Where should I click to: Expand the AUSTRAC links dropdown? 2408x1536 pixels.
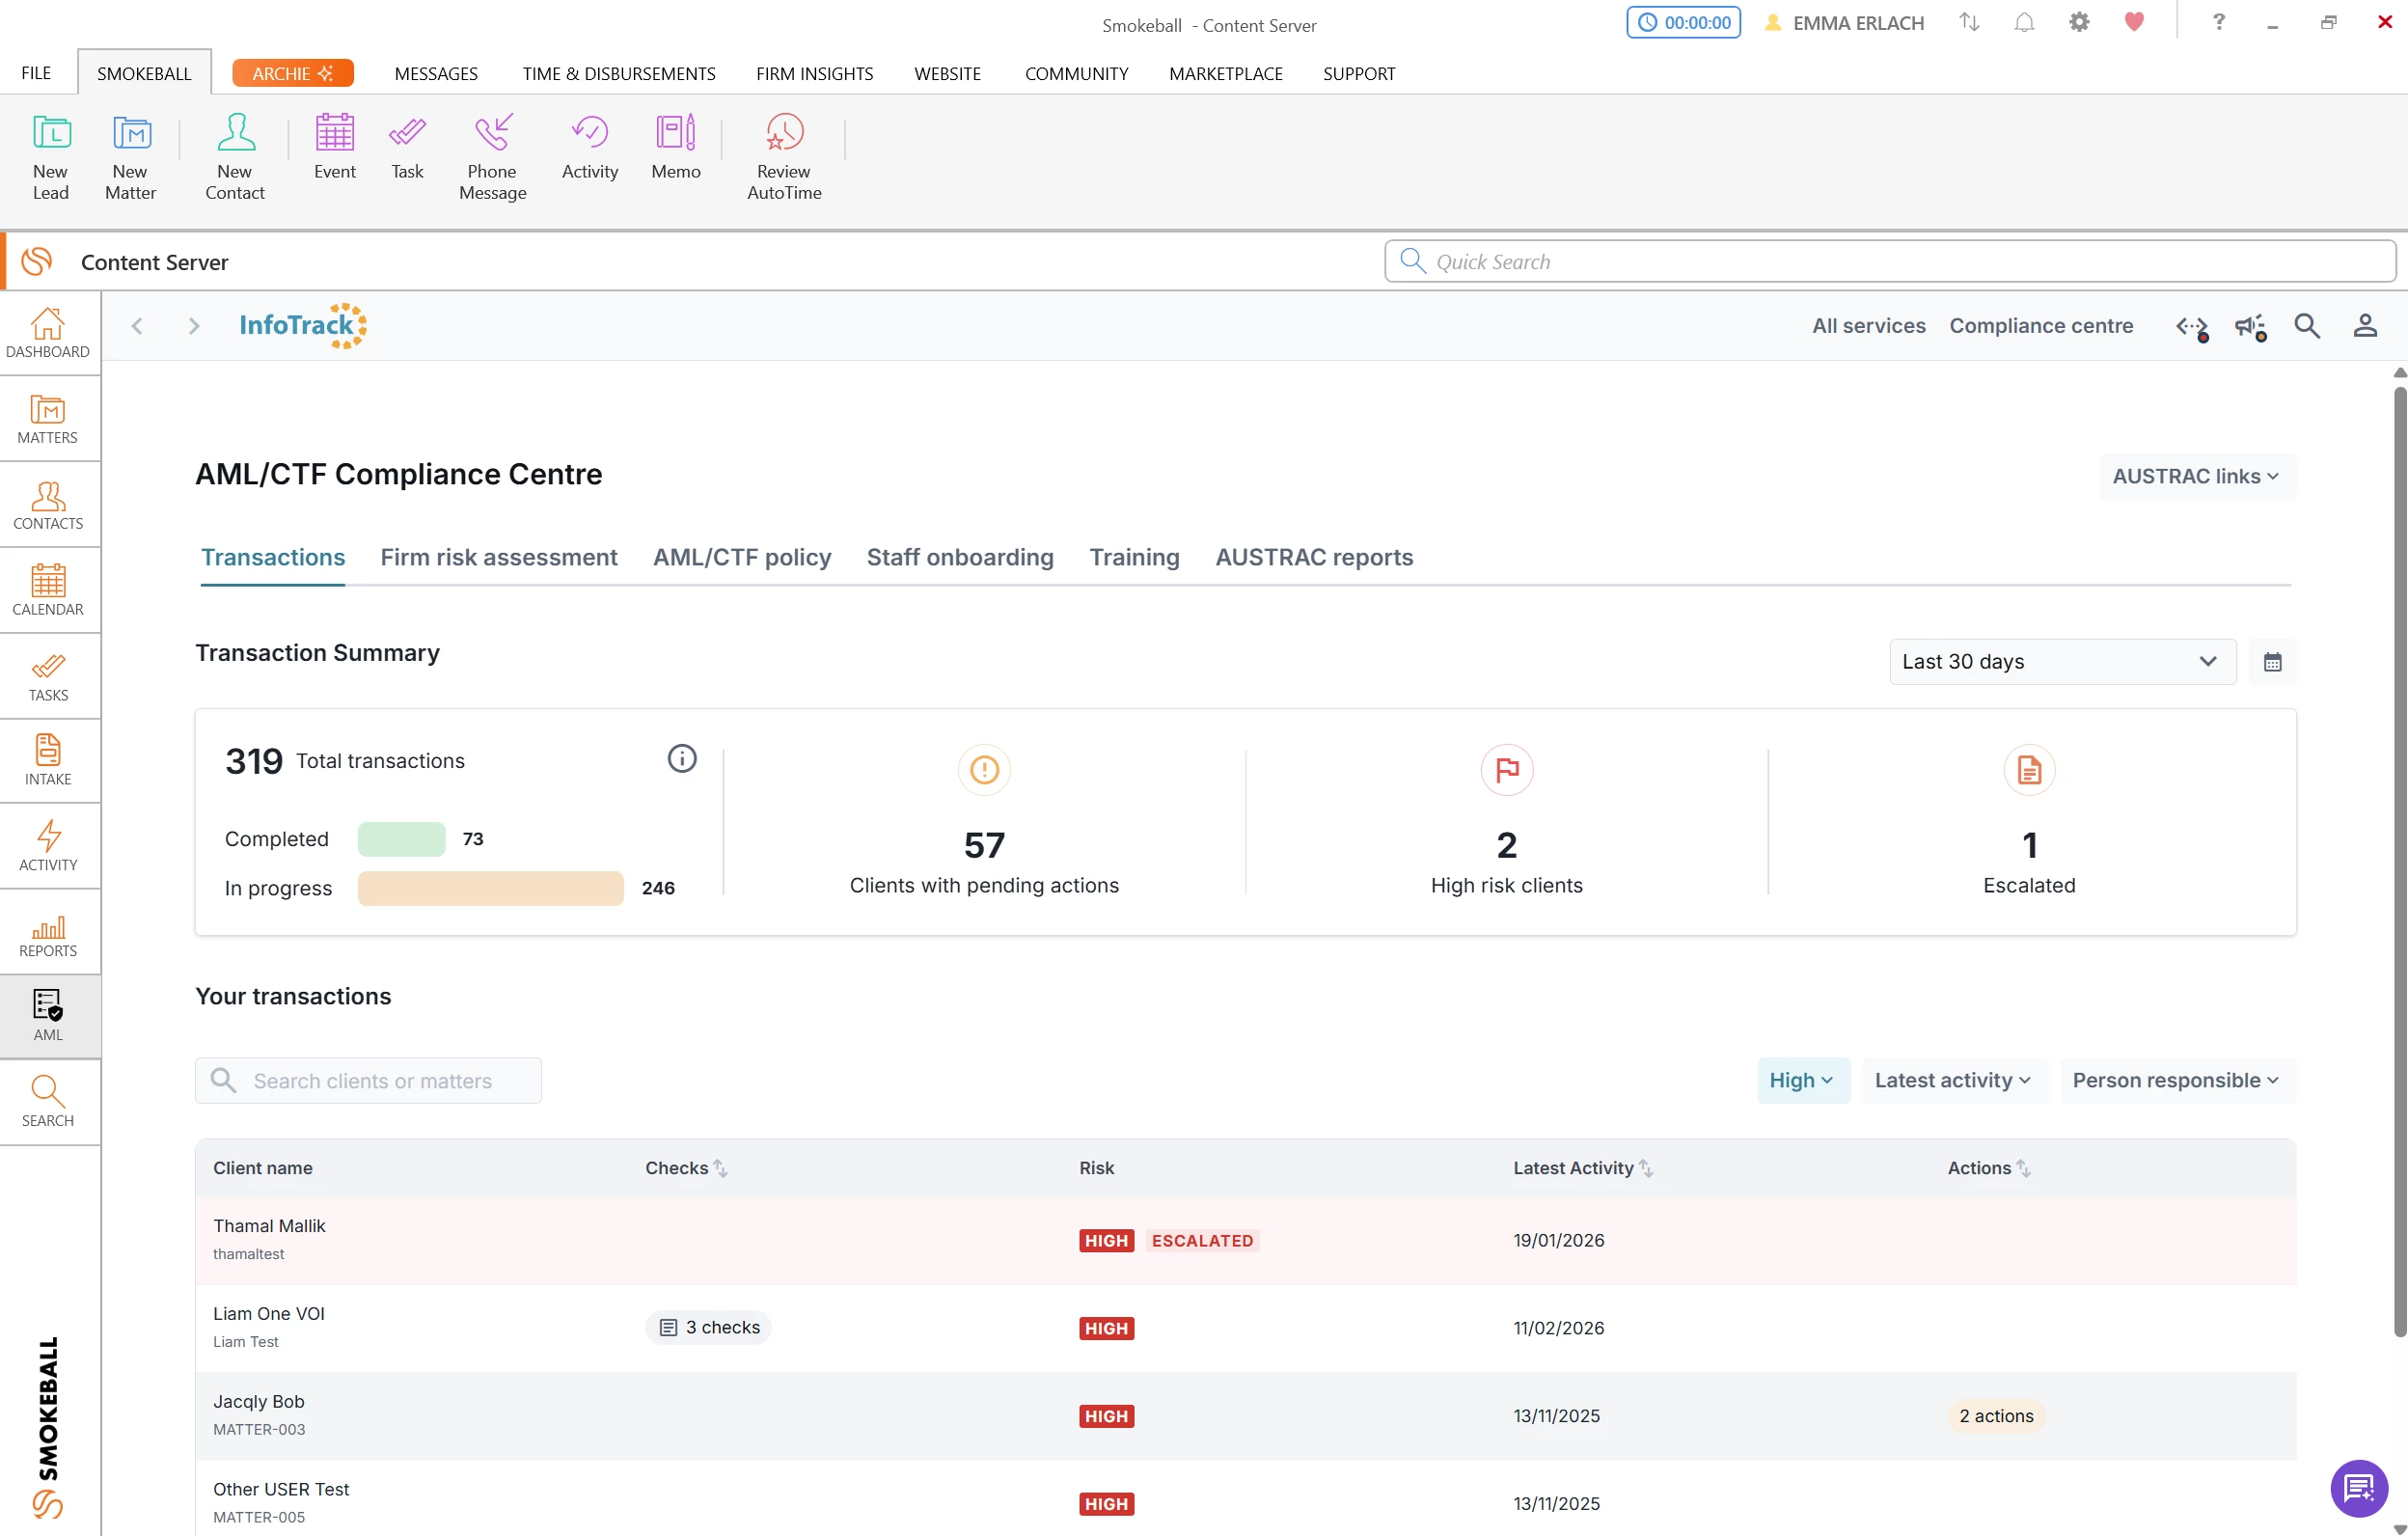(2196, 476)
